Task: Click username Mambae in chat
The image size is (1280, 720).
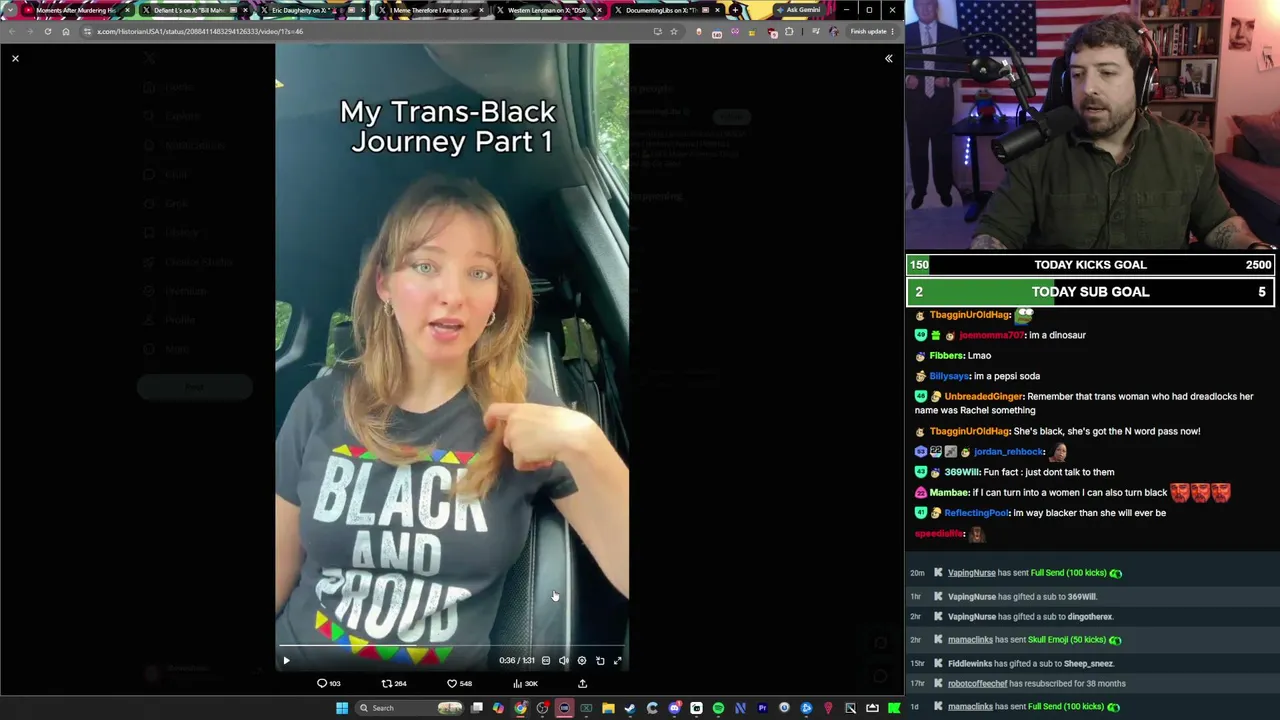Action: point(949,493)
